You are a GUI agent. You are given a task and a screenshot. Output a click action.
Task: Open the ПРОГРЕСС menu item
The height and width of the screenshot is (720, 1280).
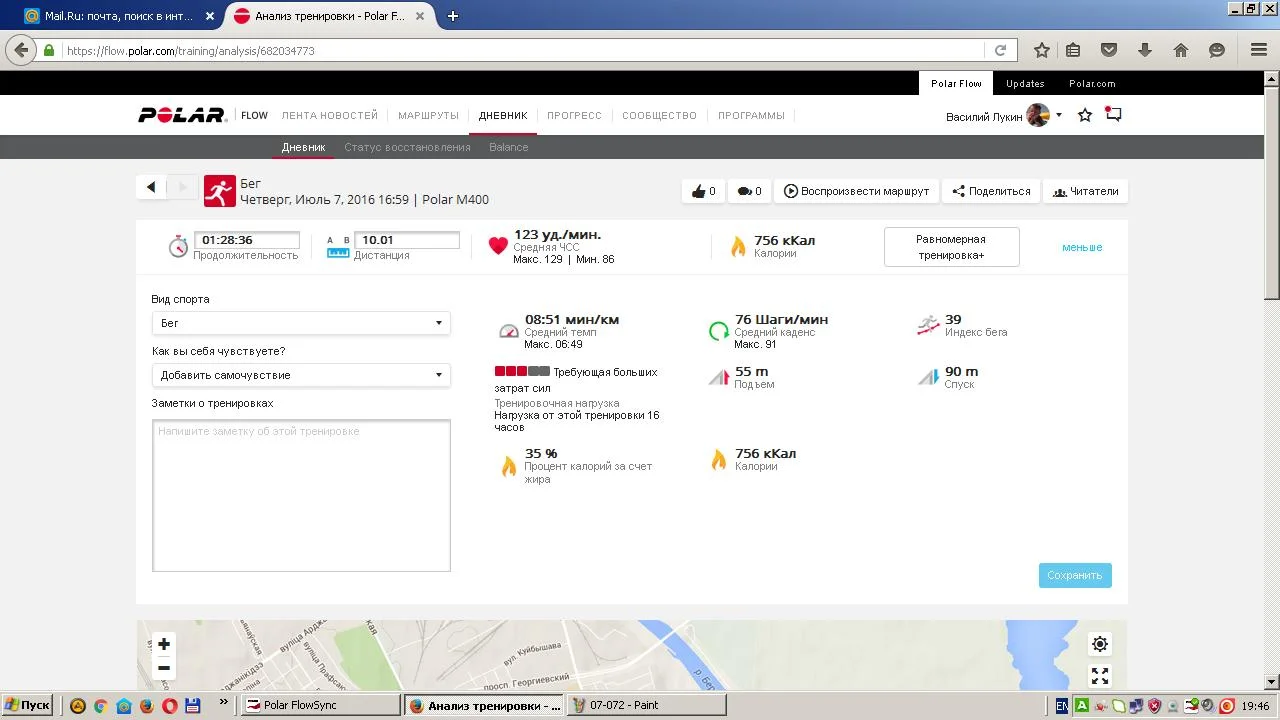click(574, 116)
